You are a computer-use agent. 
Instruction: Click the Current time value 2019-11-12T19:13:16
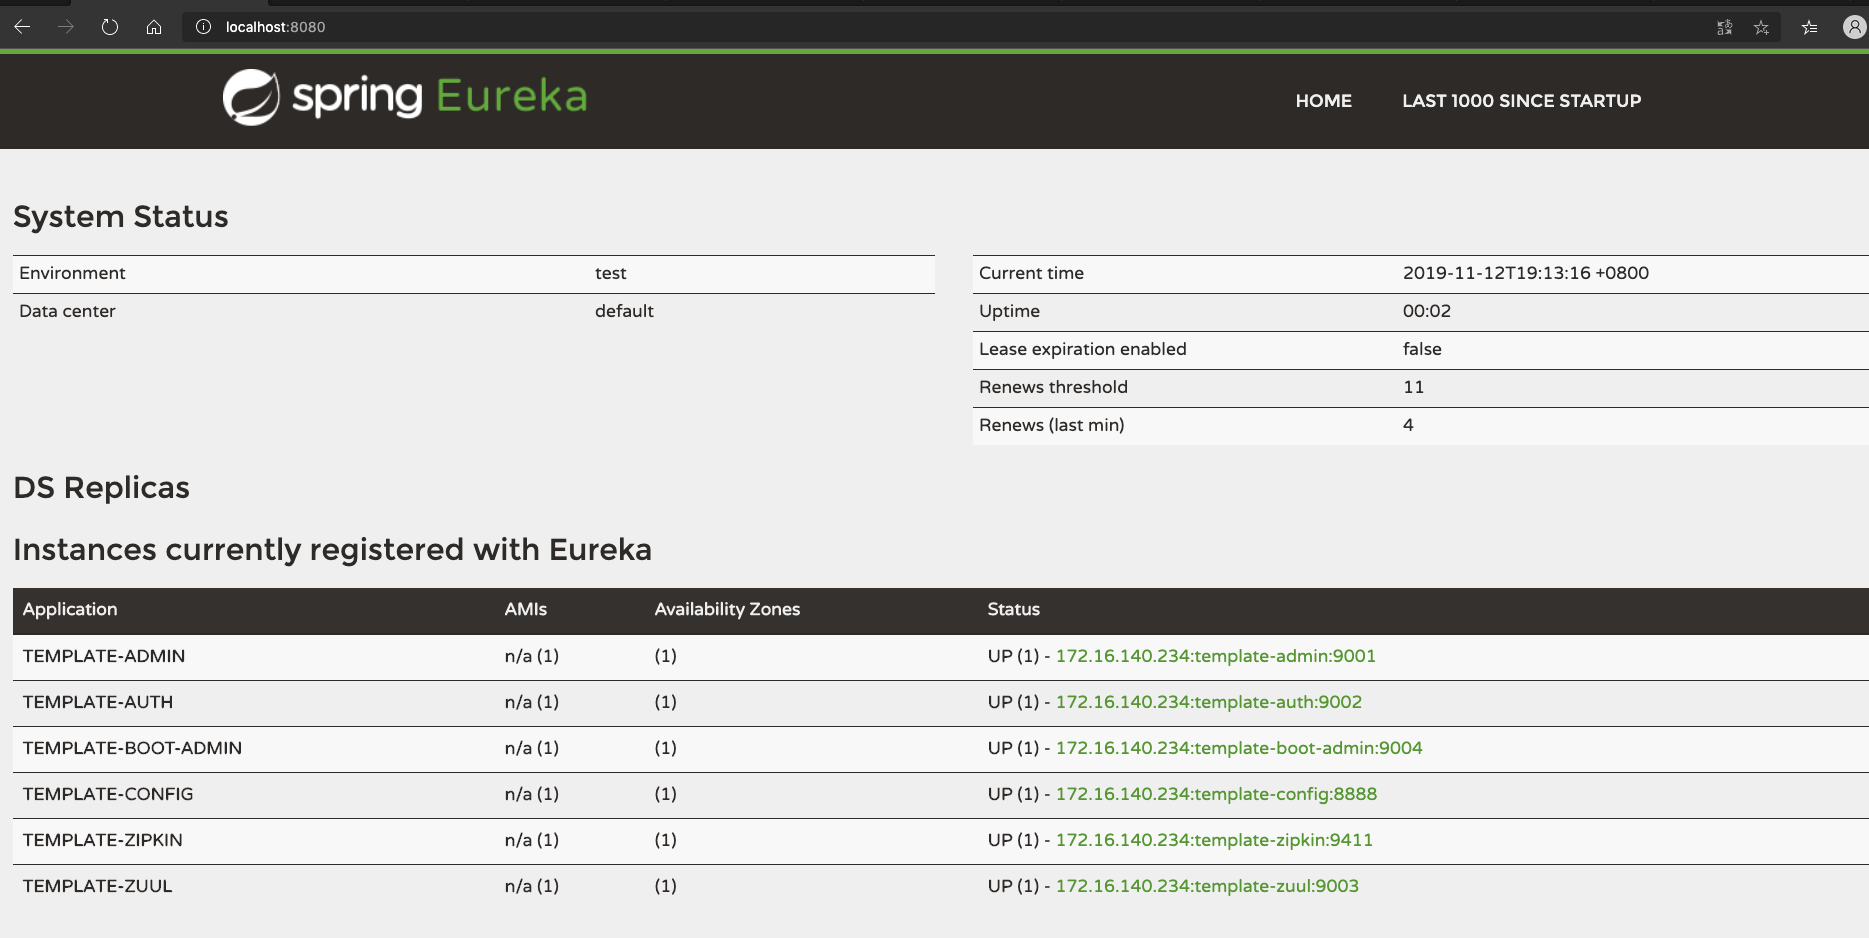coord(1526,274)
